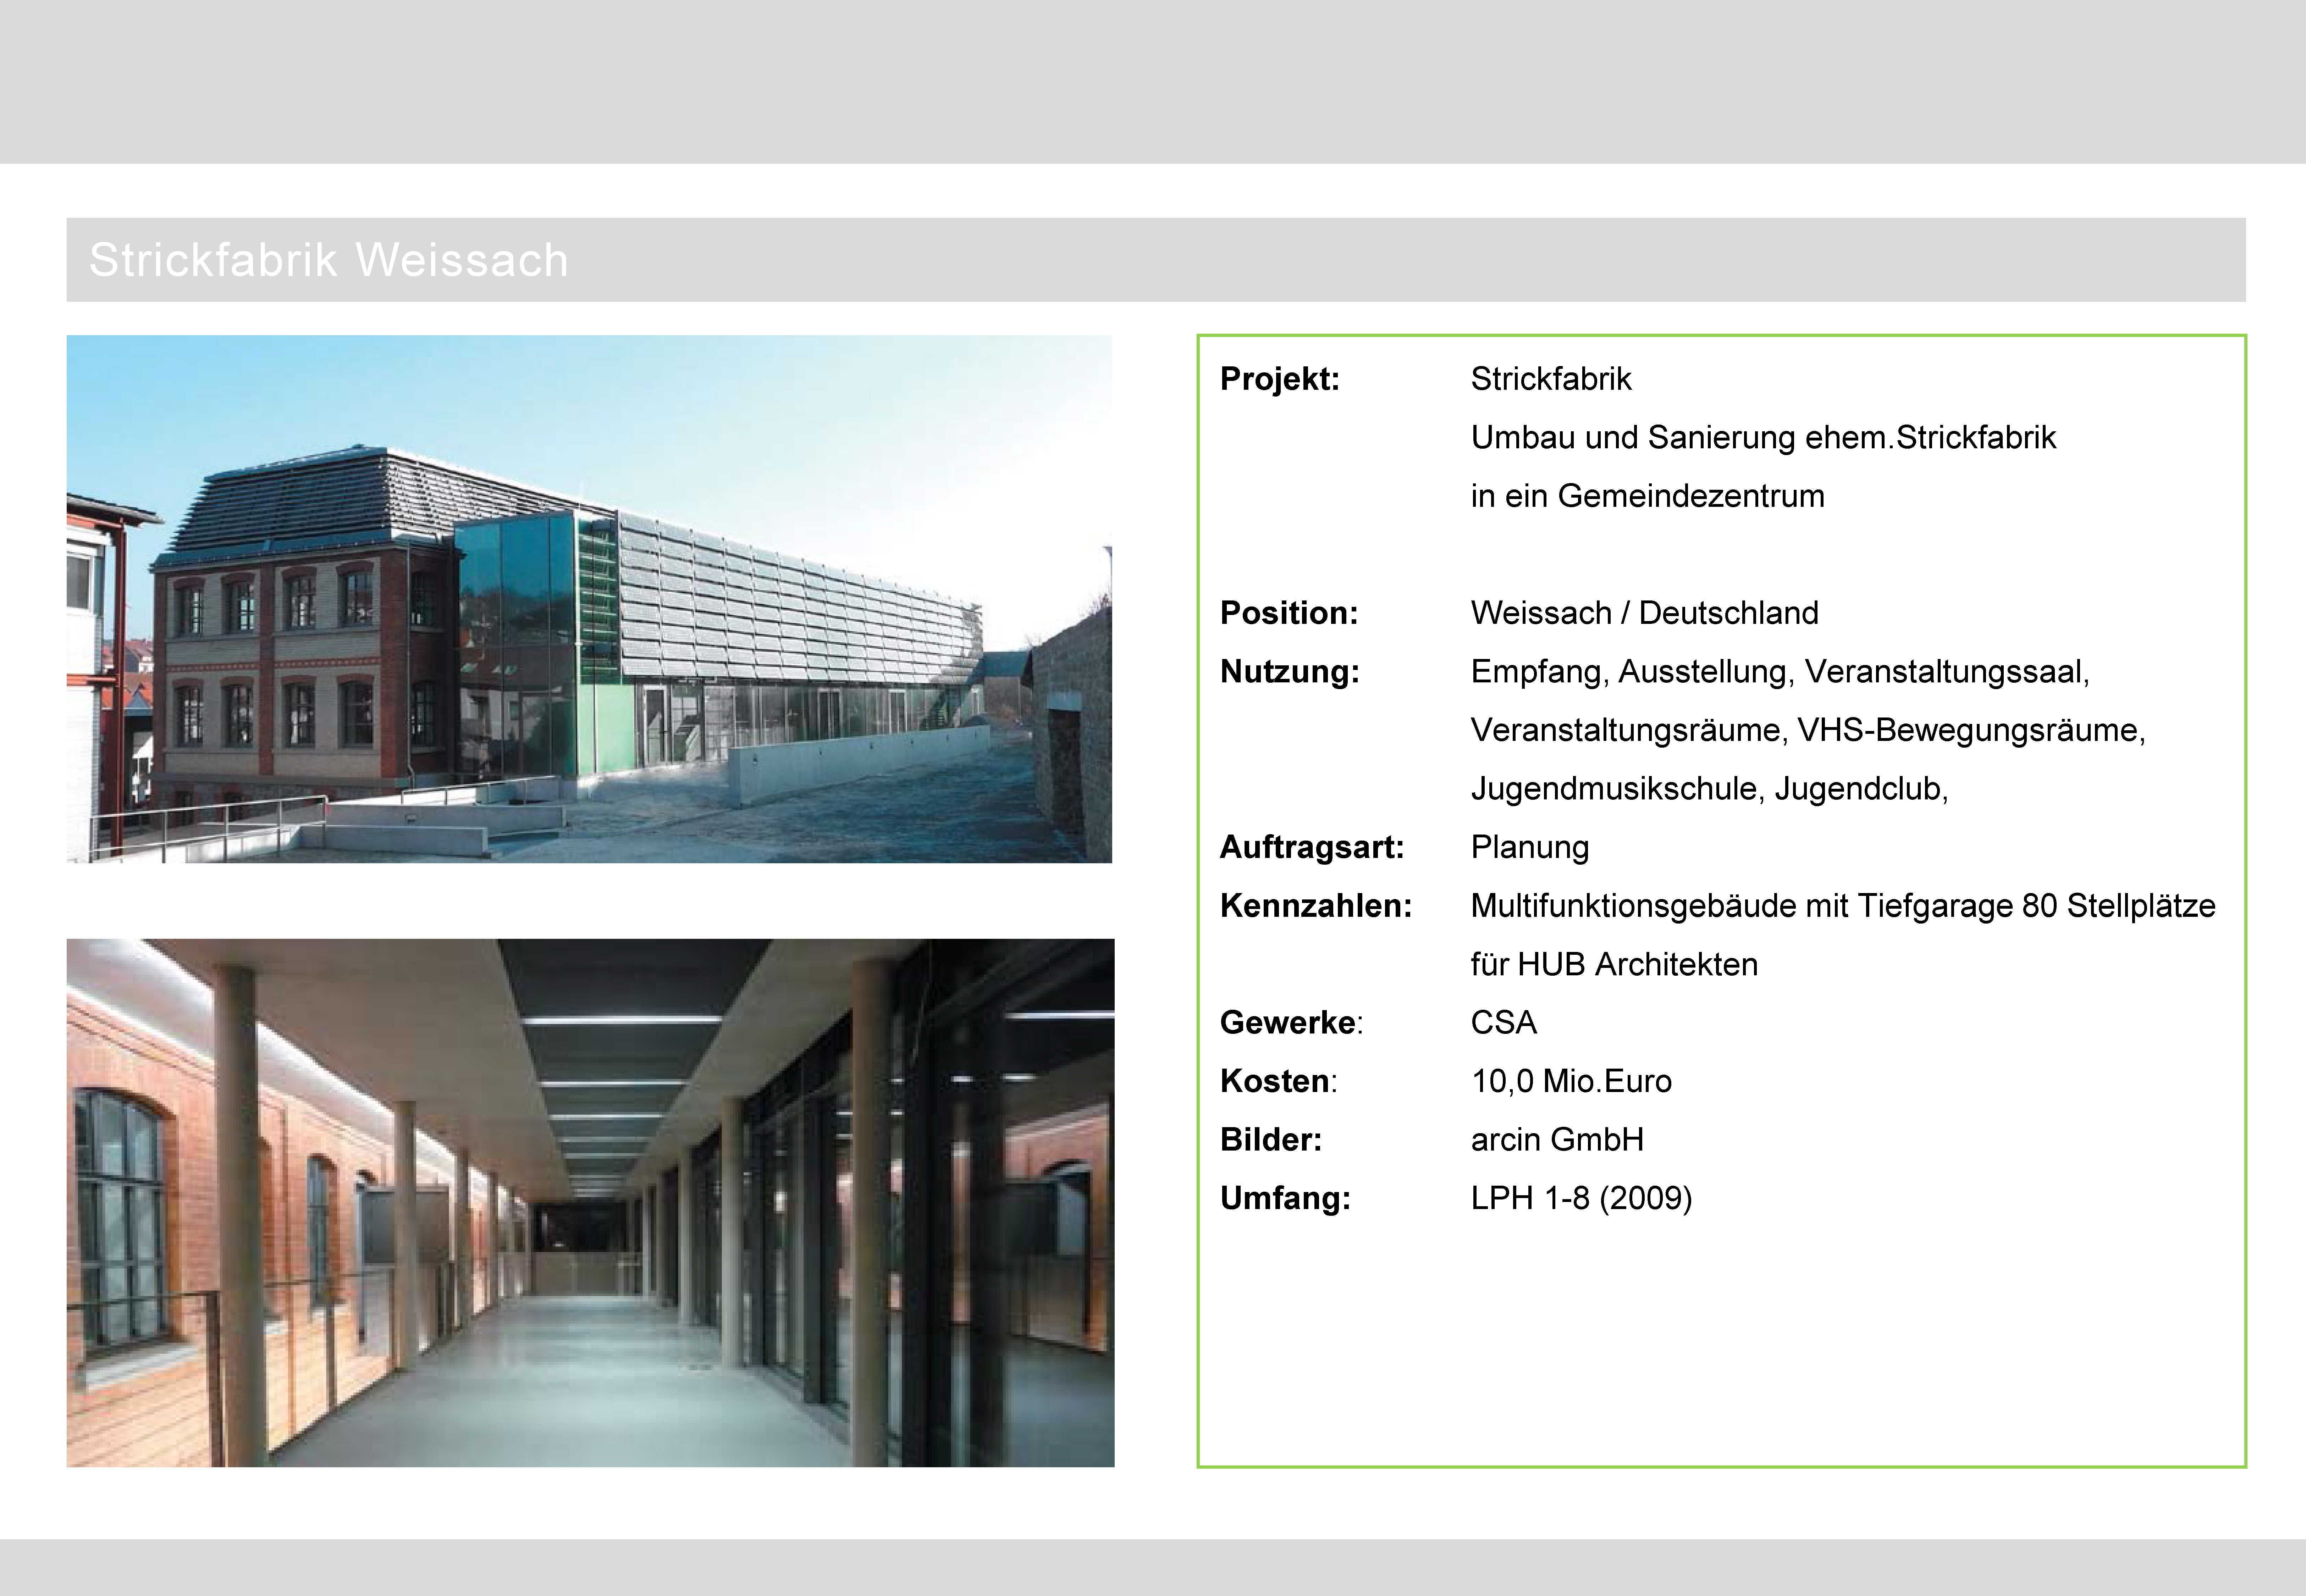Click the Position: label
This screenshot has height=1596, width=2306.
coord(1289,613)
